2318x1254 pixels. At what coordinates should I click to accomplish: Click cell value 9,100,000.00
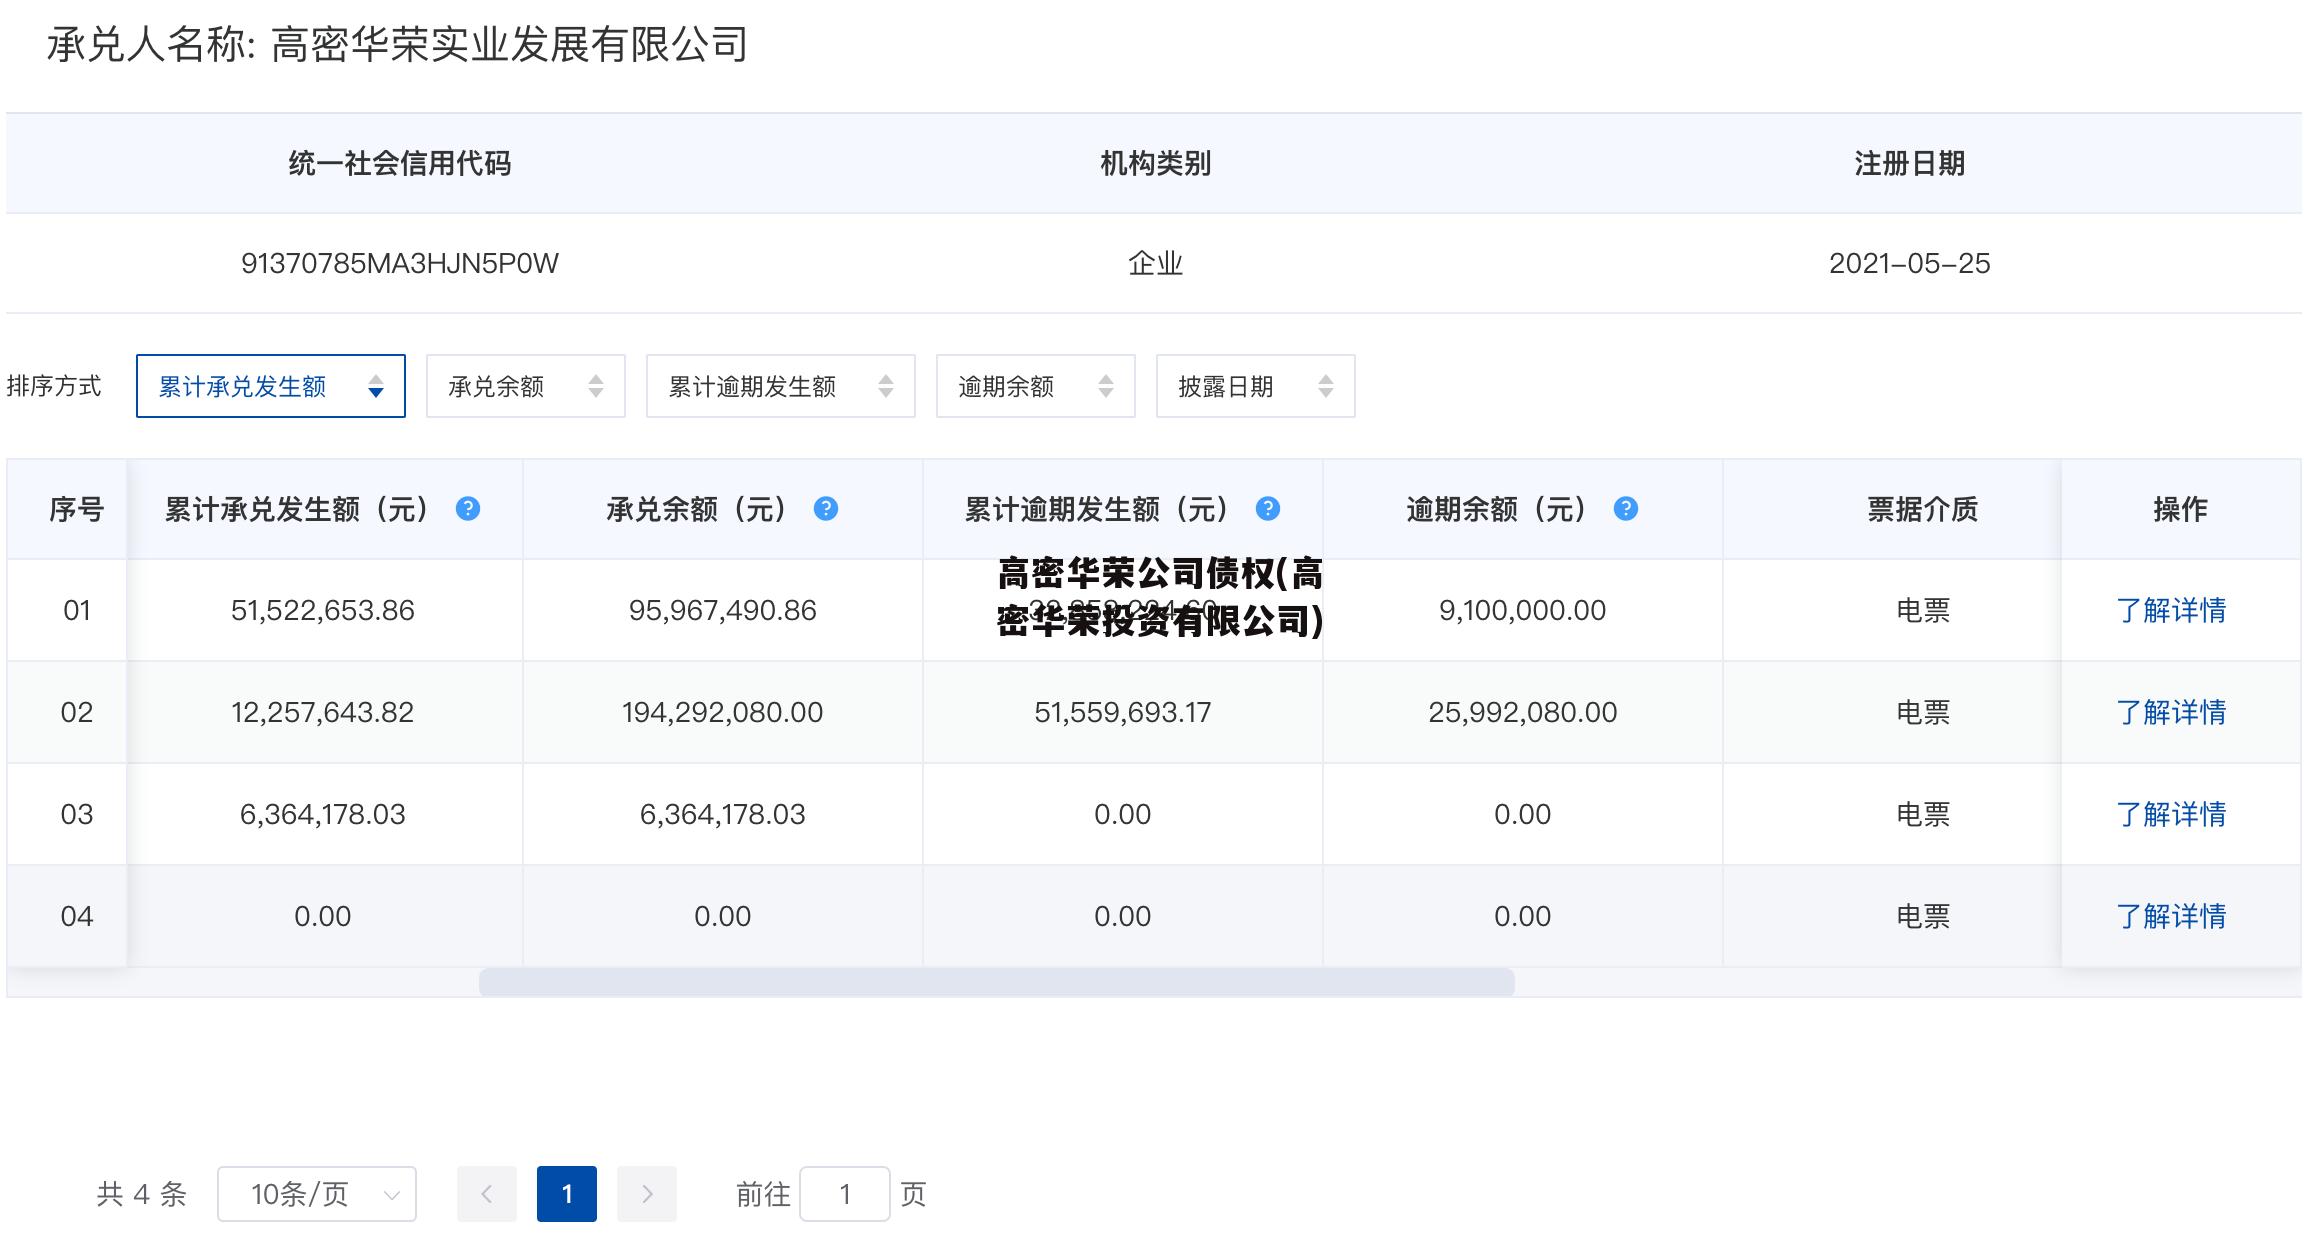tap(1523, 610)
